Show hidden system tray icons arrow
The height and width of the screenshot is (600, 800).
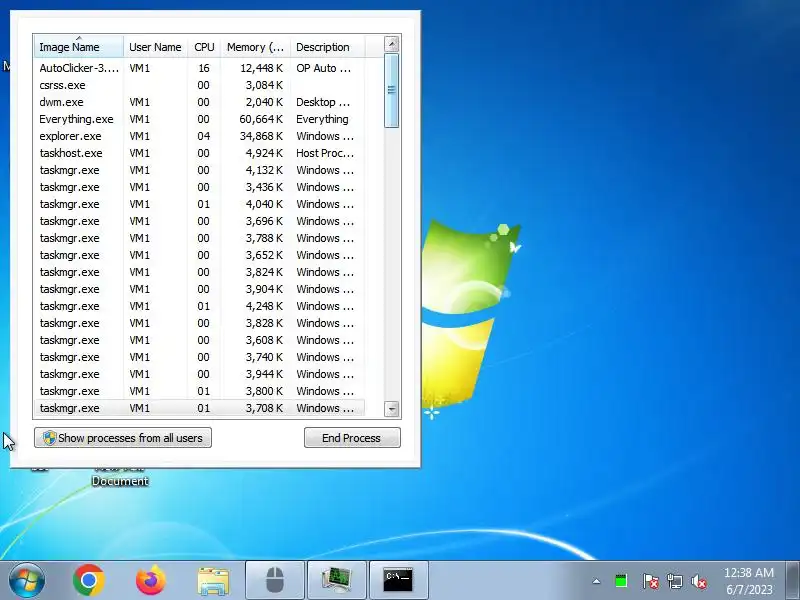(x=596, y=581)
